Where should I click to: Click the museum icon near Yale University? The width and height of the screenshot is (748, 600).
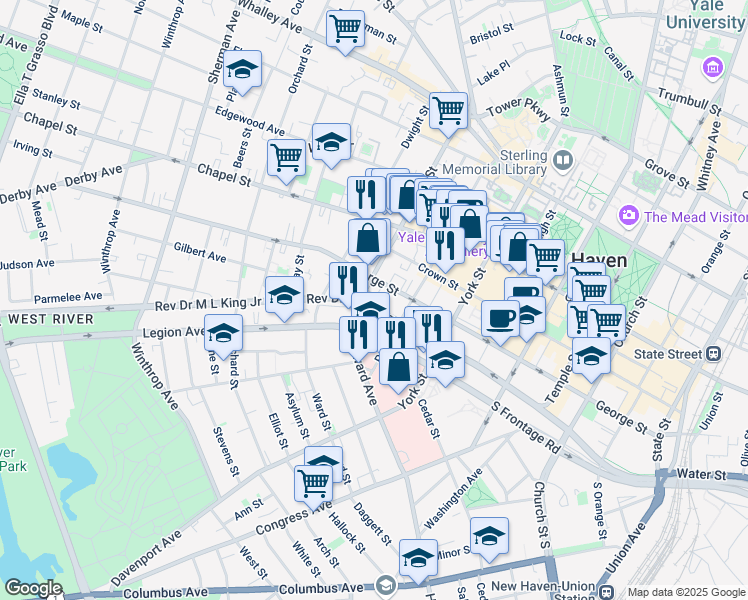click(x=713, y=67)
